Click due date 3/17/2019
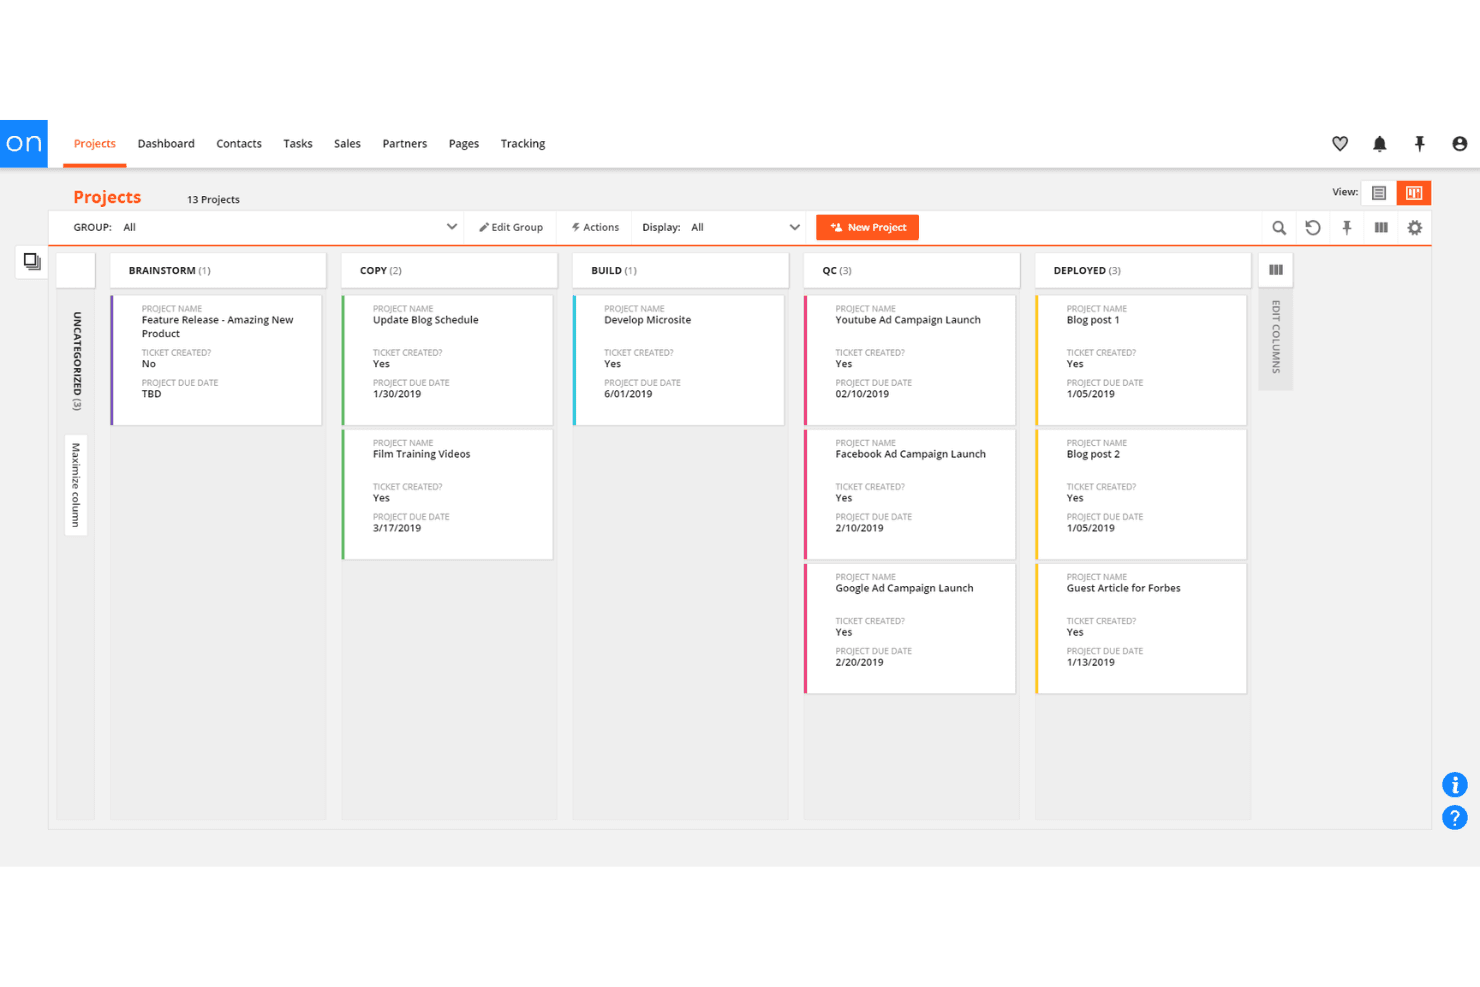1480x987 pixels. click(397, 528)
